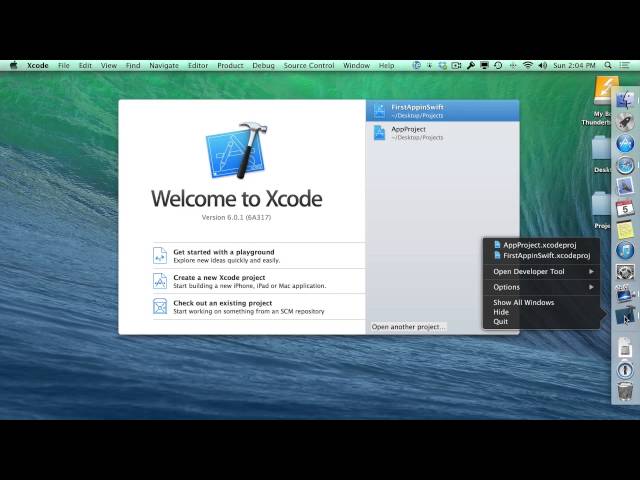Open the Calendar icon in Dock
This screenshot has width=640, height=480.
click(625, 208)
